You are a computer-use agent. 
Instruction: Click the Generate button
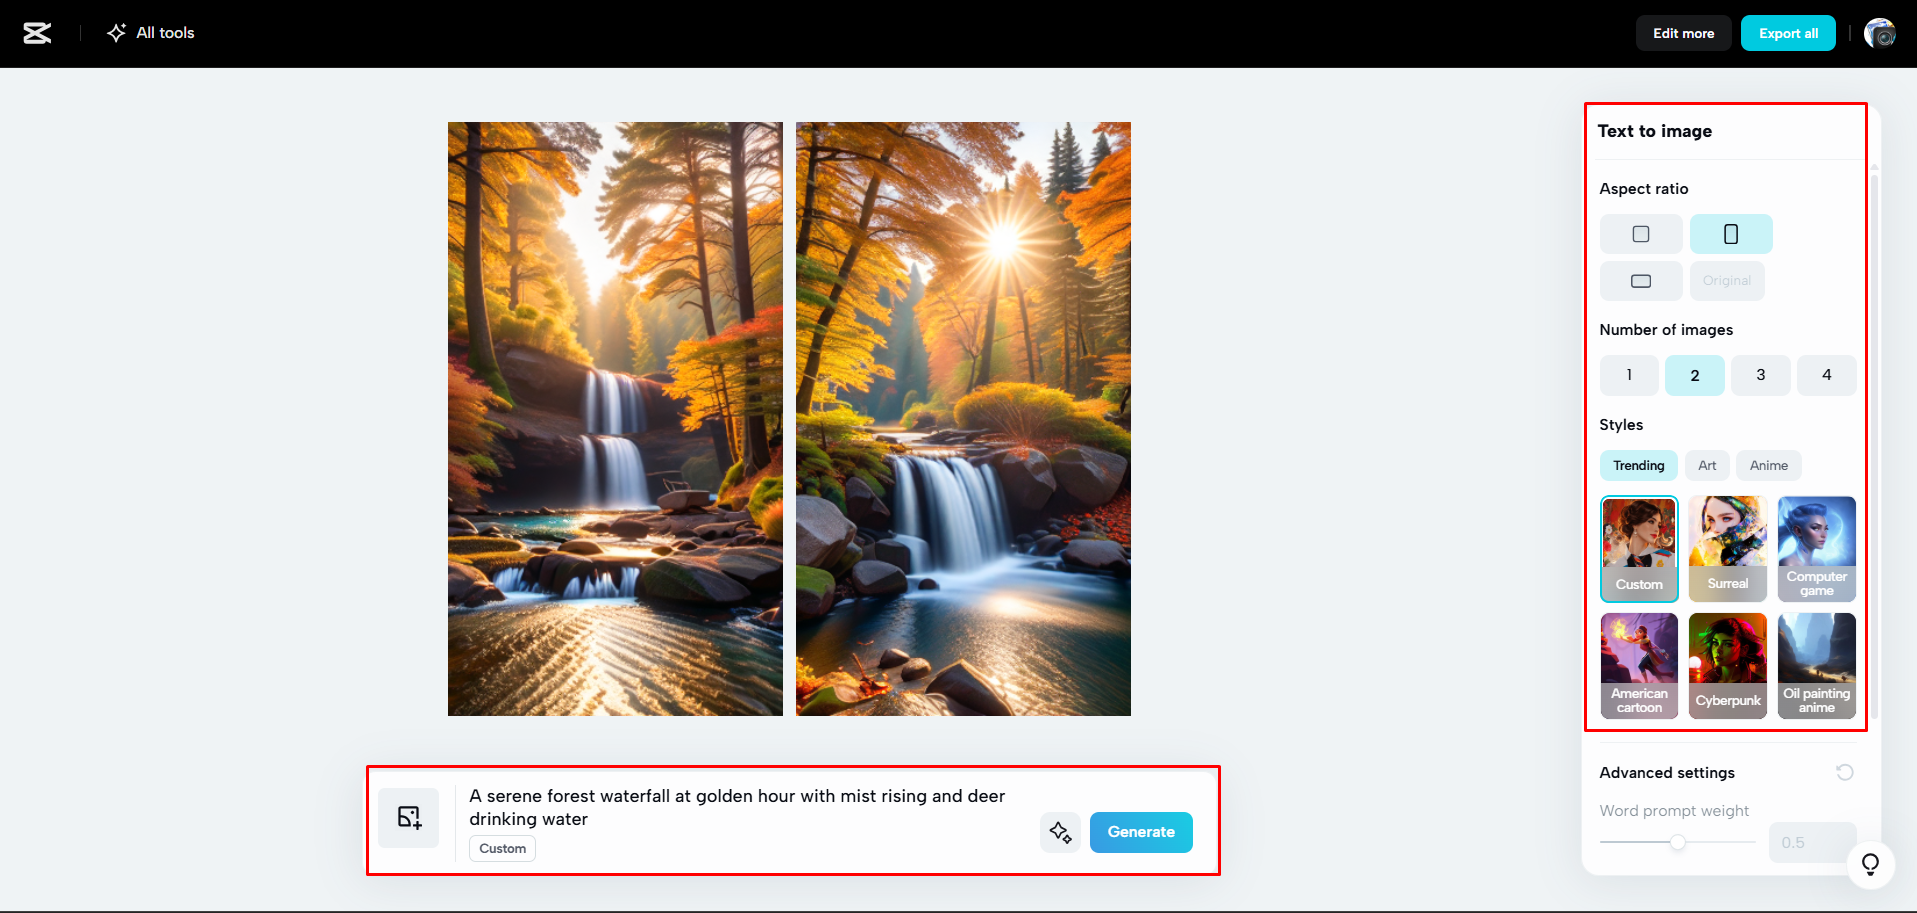(1141, 832)
